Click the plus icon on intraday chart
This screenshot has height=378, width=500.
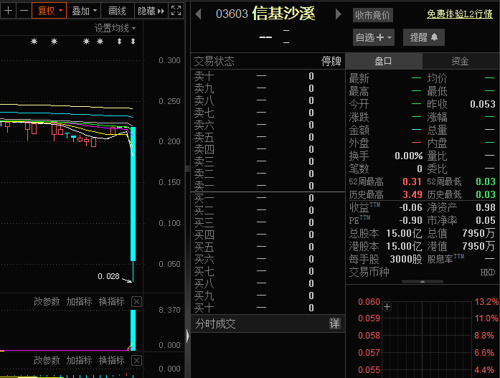click(387, 307)
